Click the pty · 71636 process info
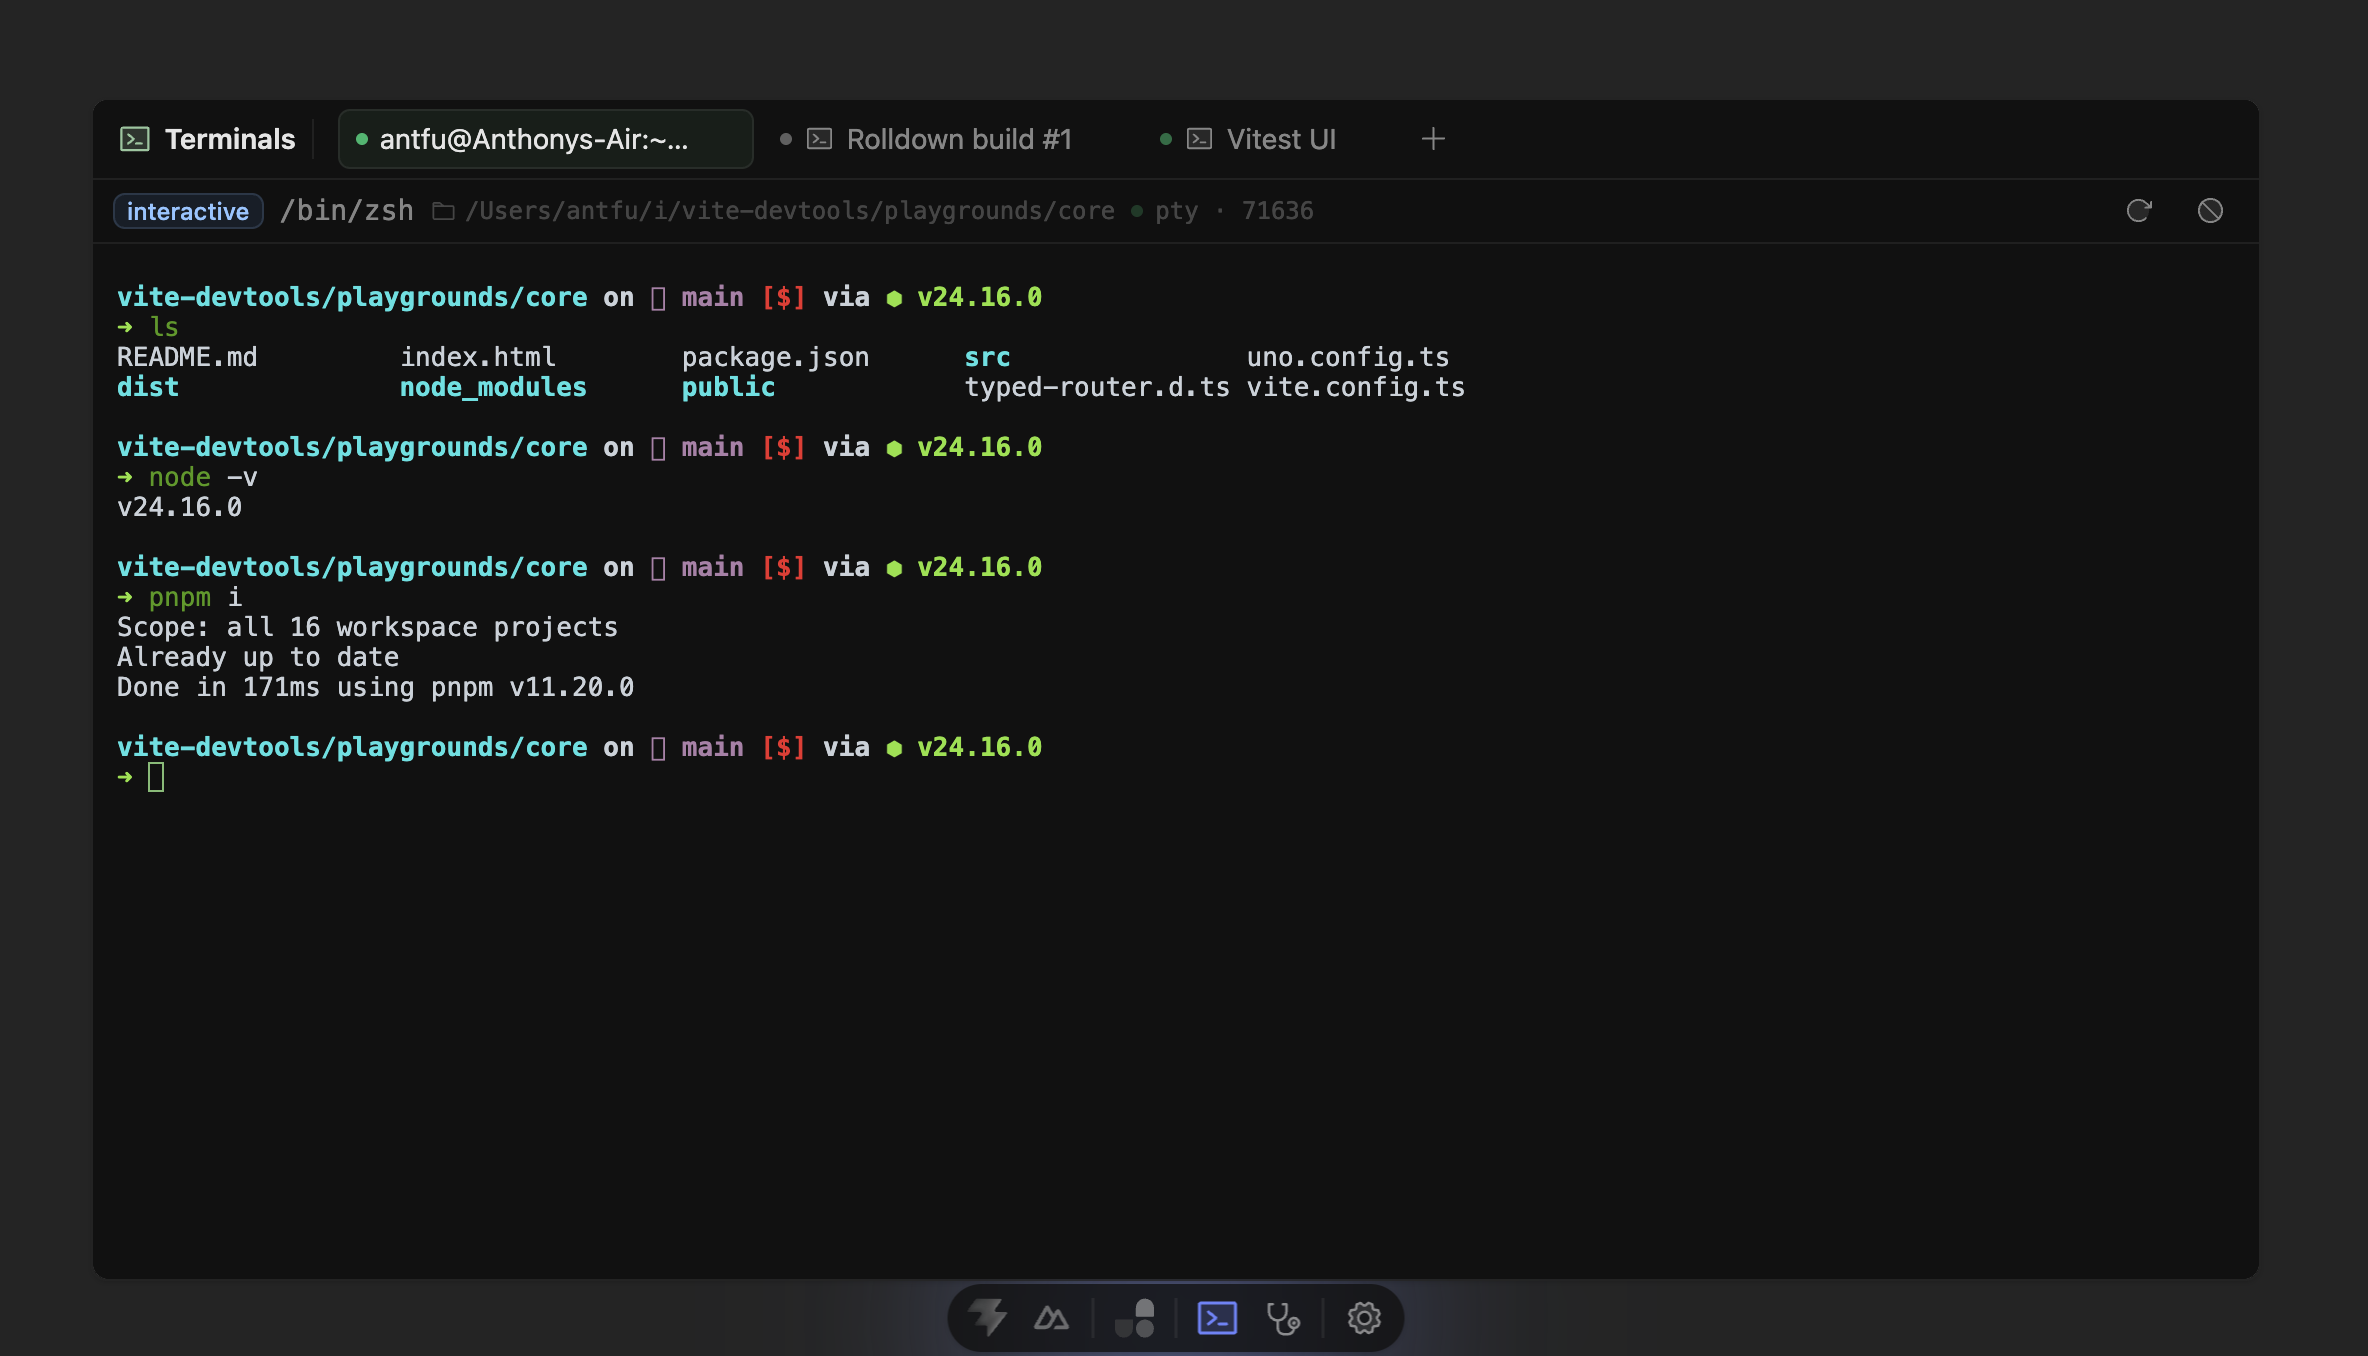 coord(1234,211)
